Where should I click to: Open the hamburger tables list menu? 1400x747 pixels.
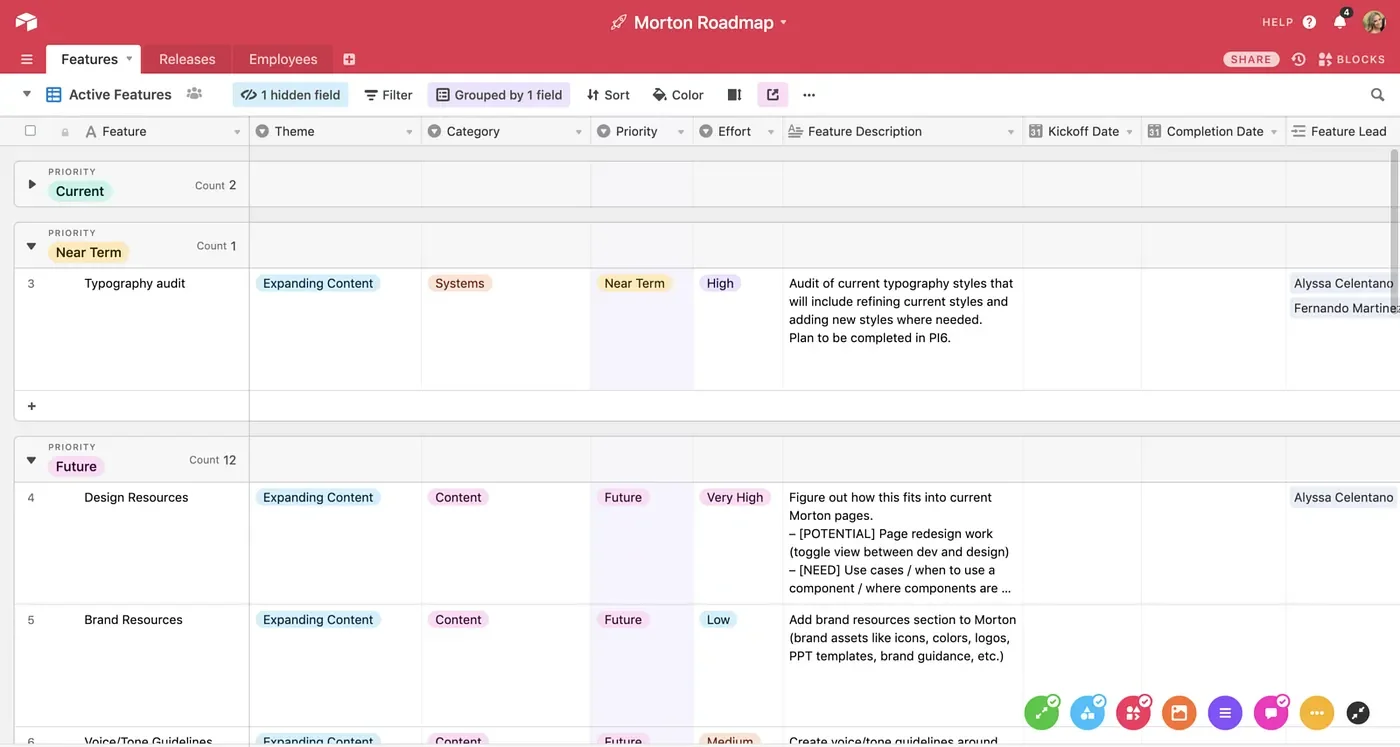[x=27, y=60]
